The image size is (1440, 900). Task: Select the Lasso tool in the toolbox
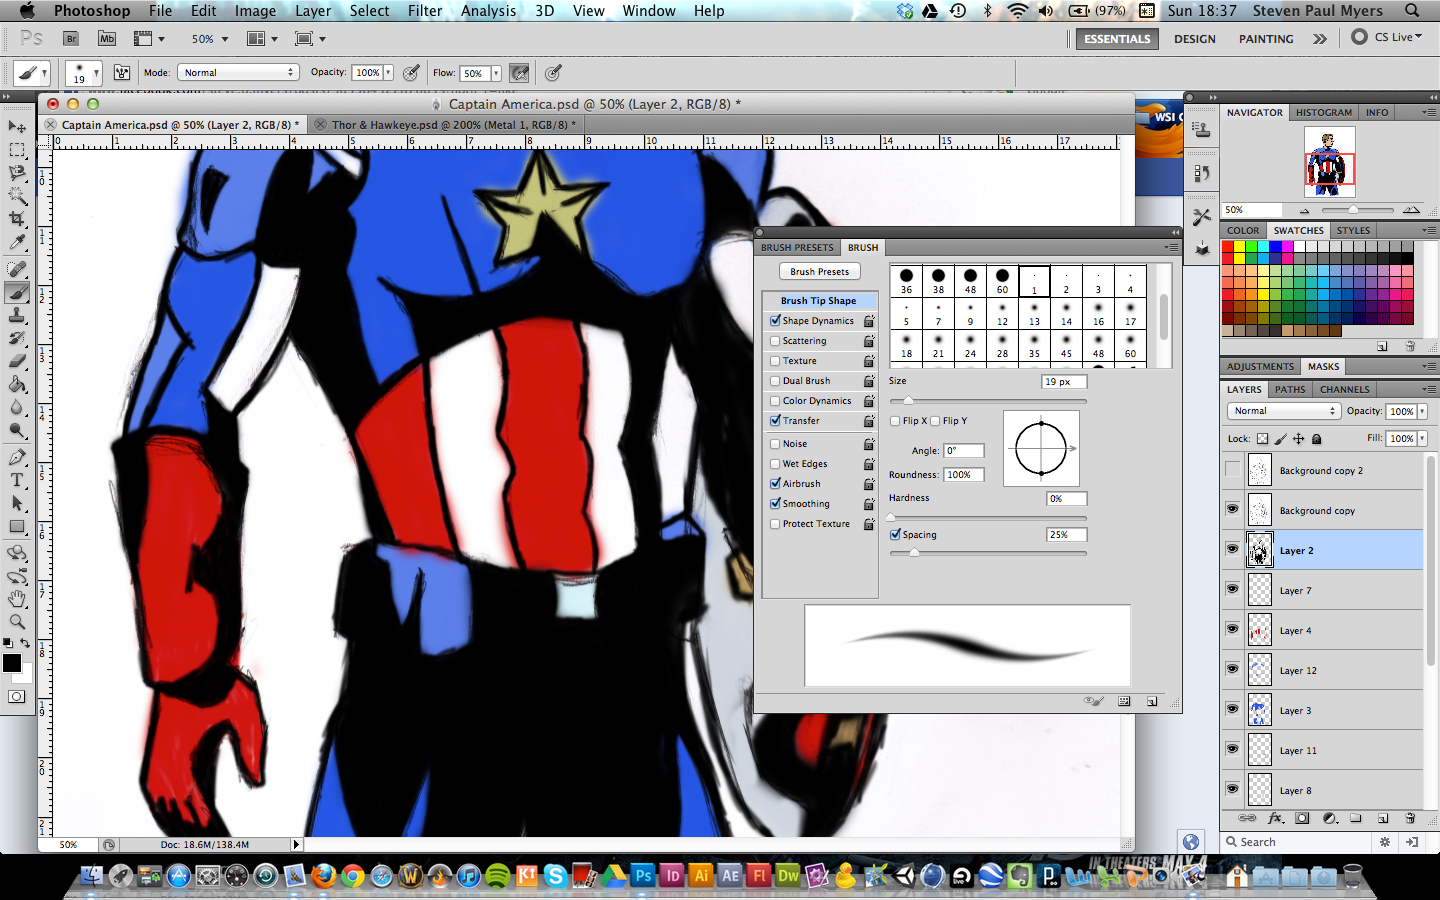point(17,173)
